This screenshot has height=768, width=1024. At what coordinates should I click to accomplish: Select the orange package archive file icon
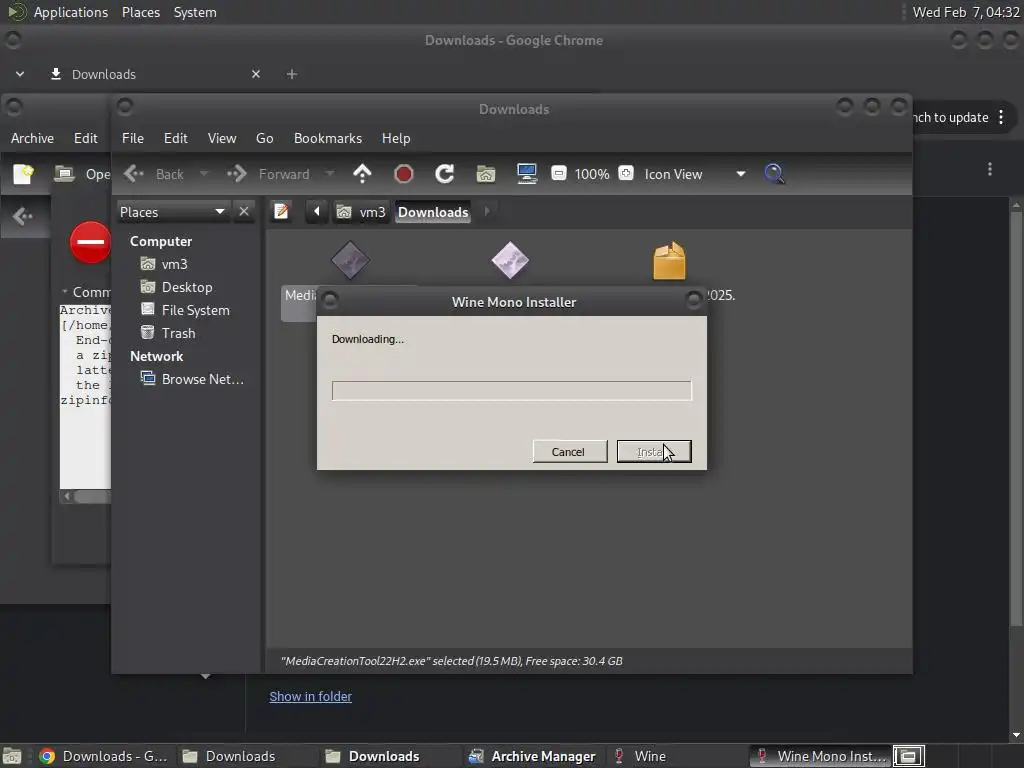point(669,261)
